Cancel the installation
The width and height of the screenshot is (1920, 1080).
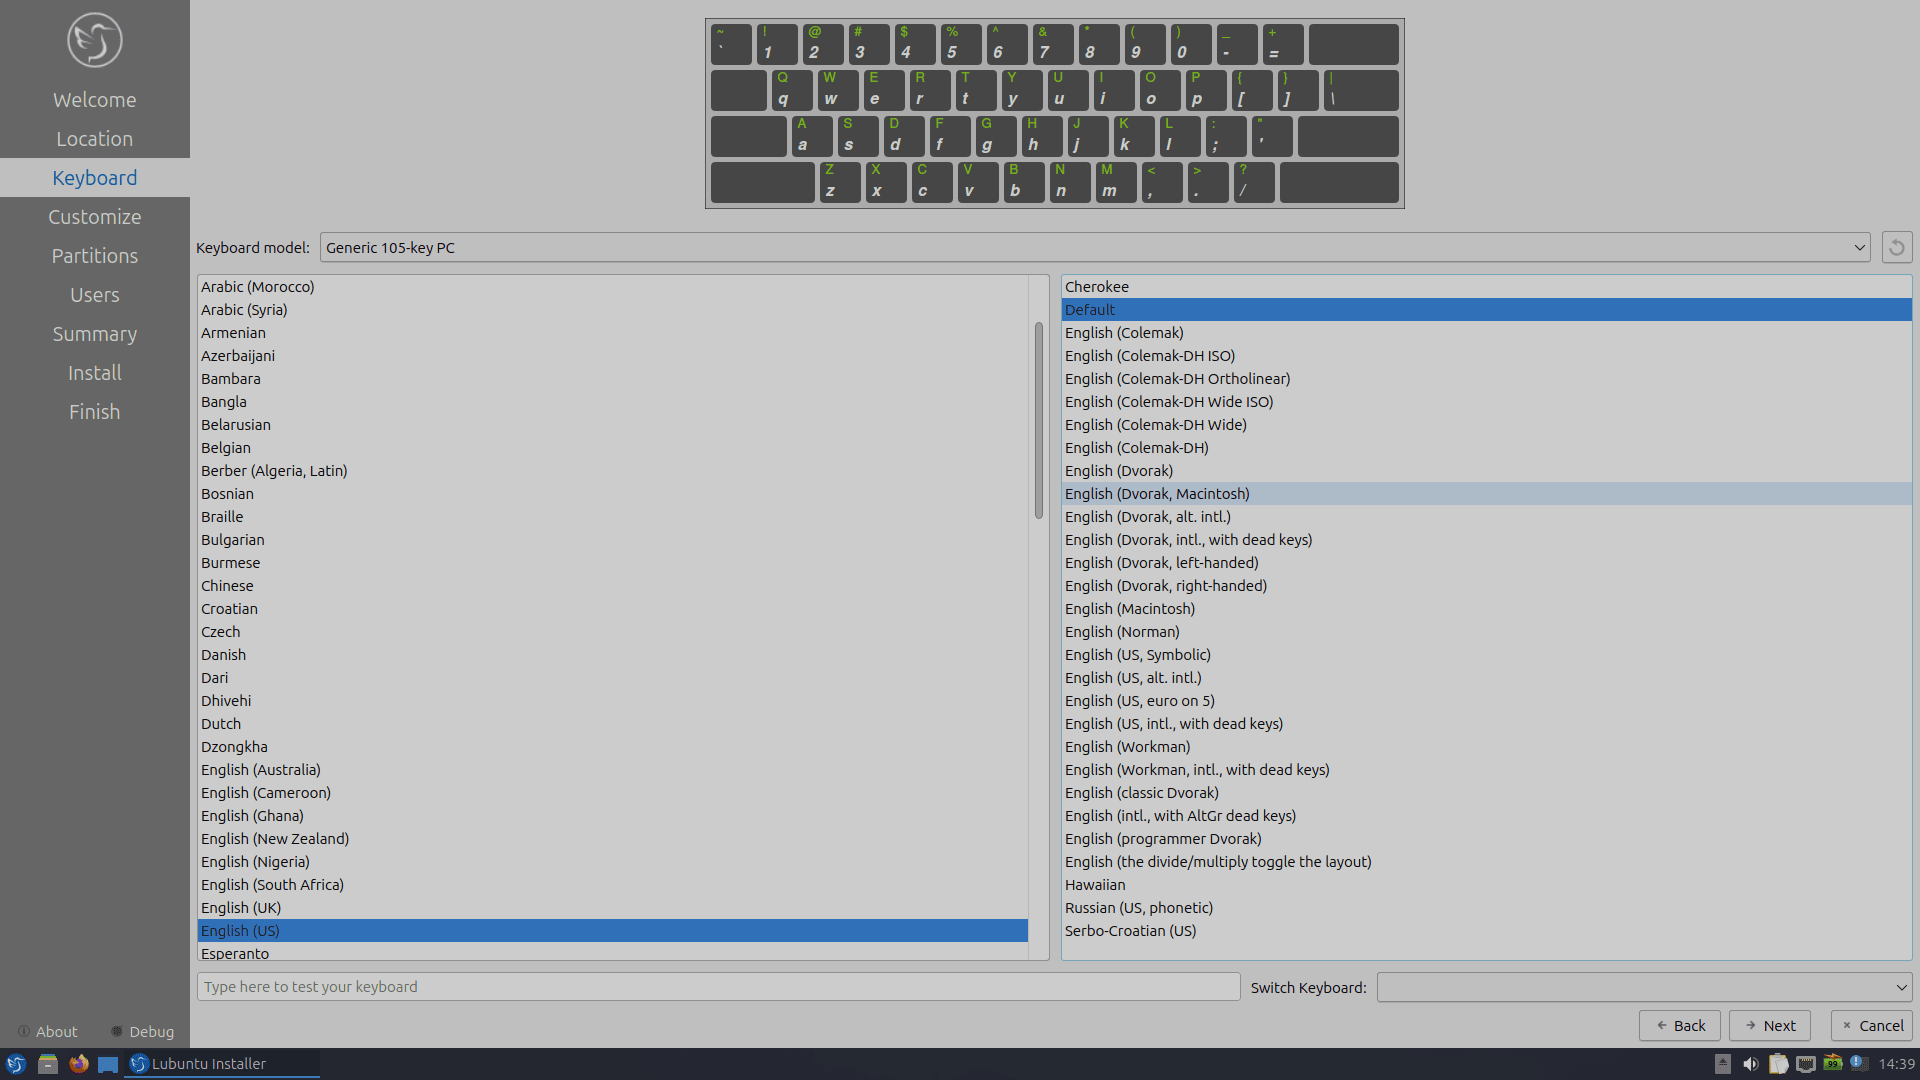(1871, 1026)
